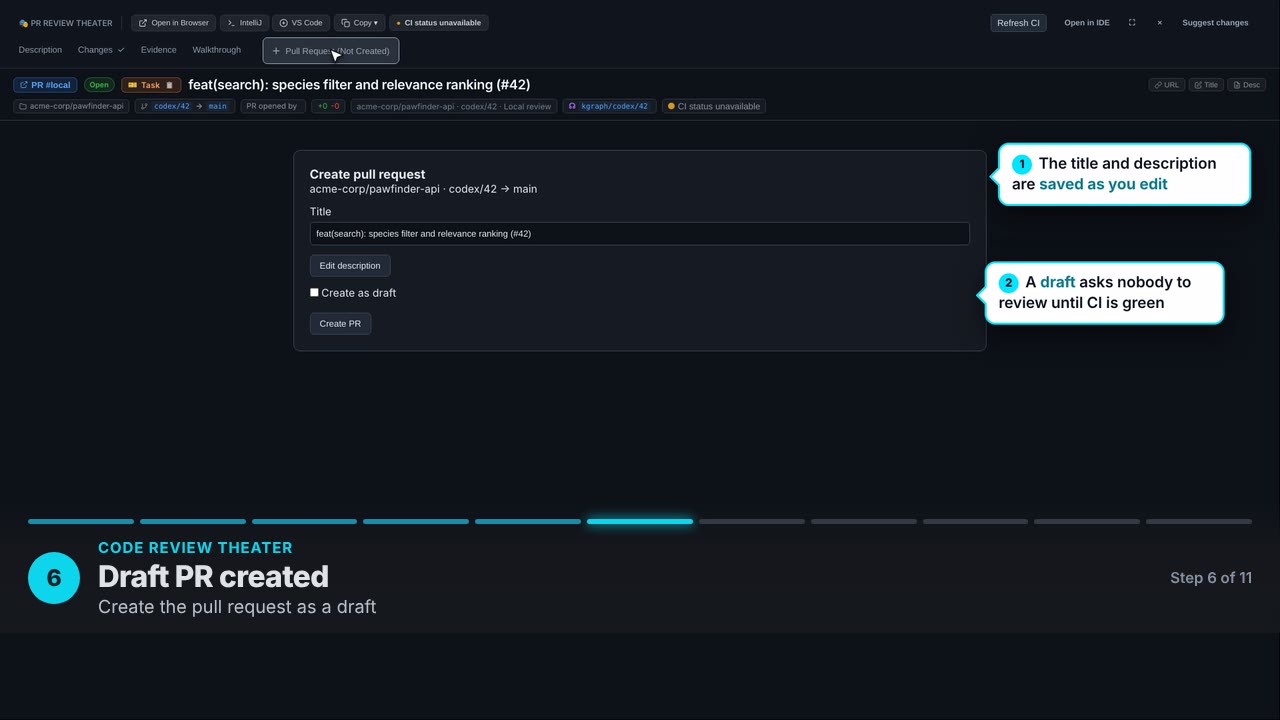
Task: Launch VS Code from the toolbar
Action: 301,23
